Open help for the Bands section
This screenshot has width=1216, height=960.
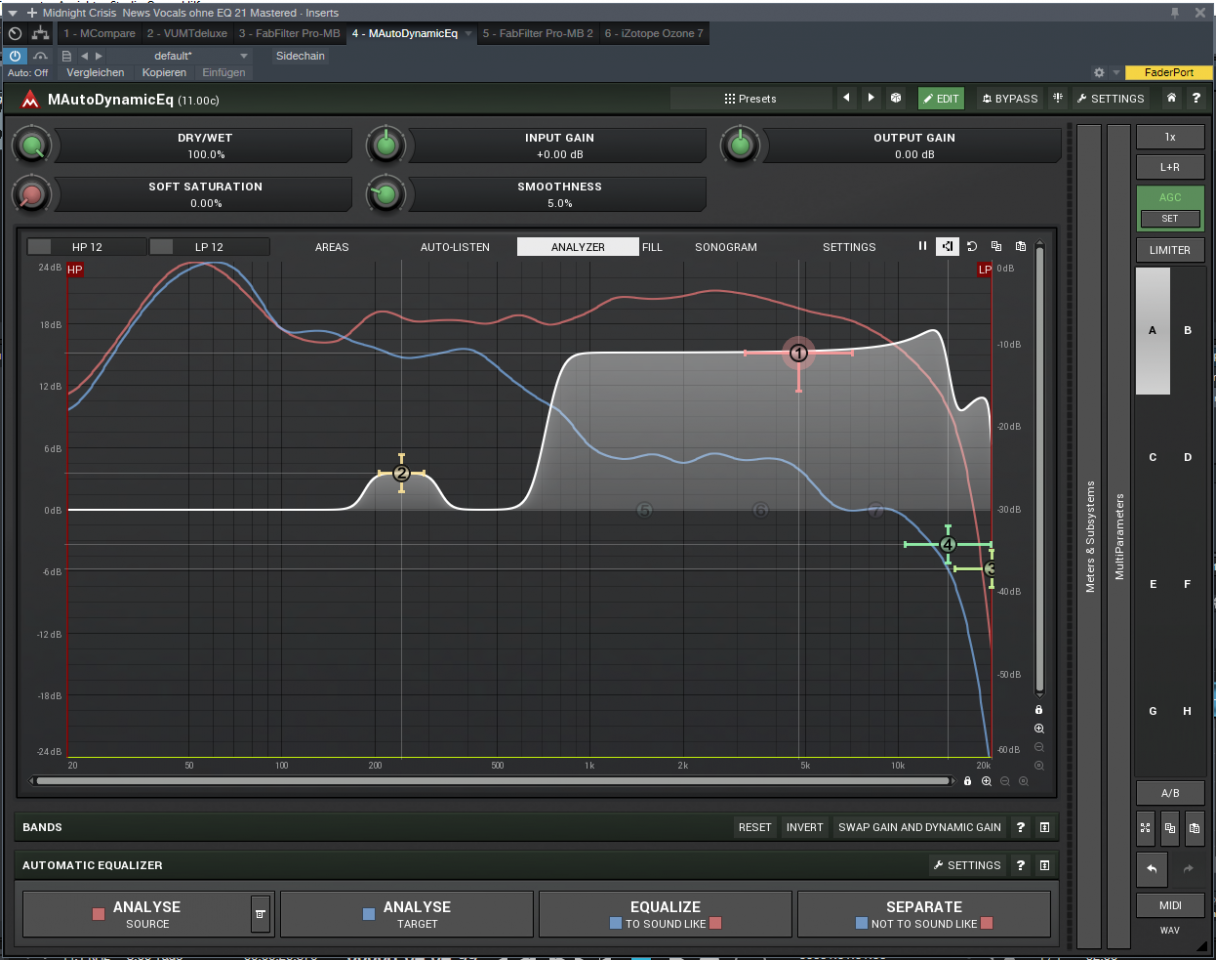point(1020,827)
